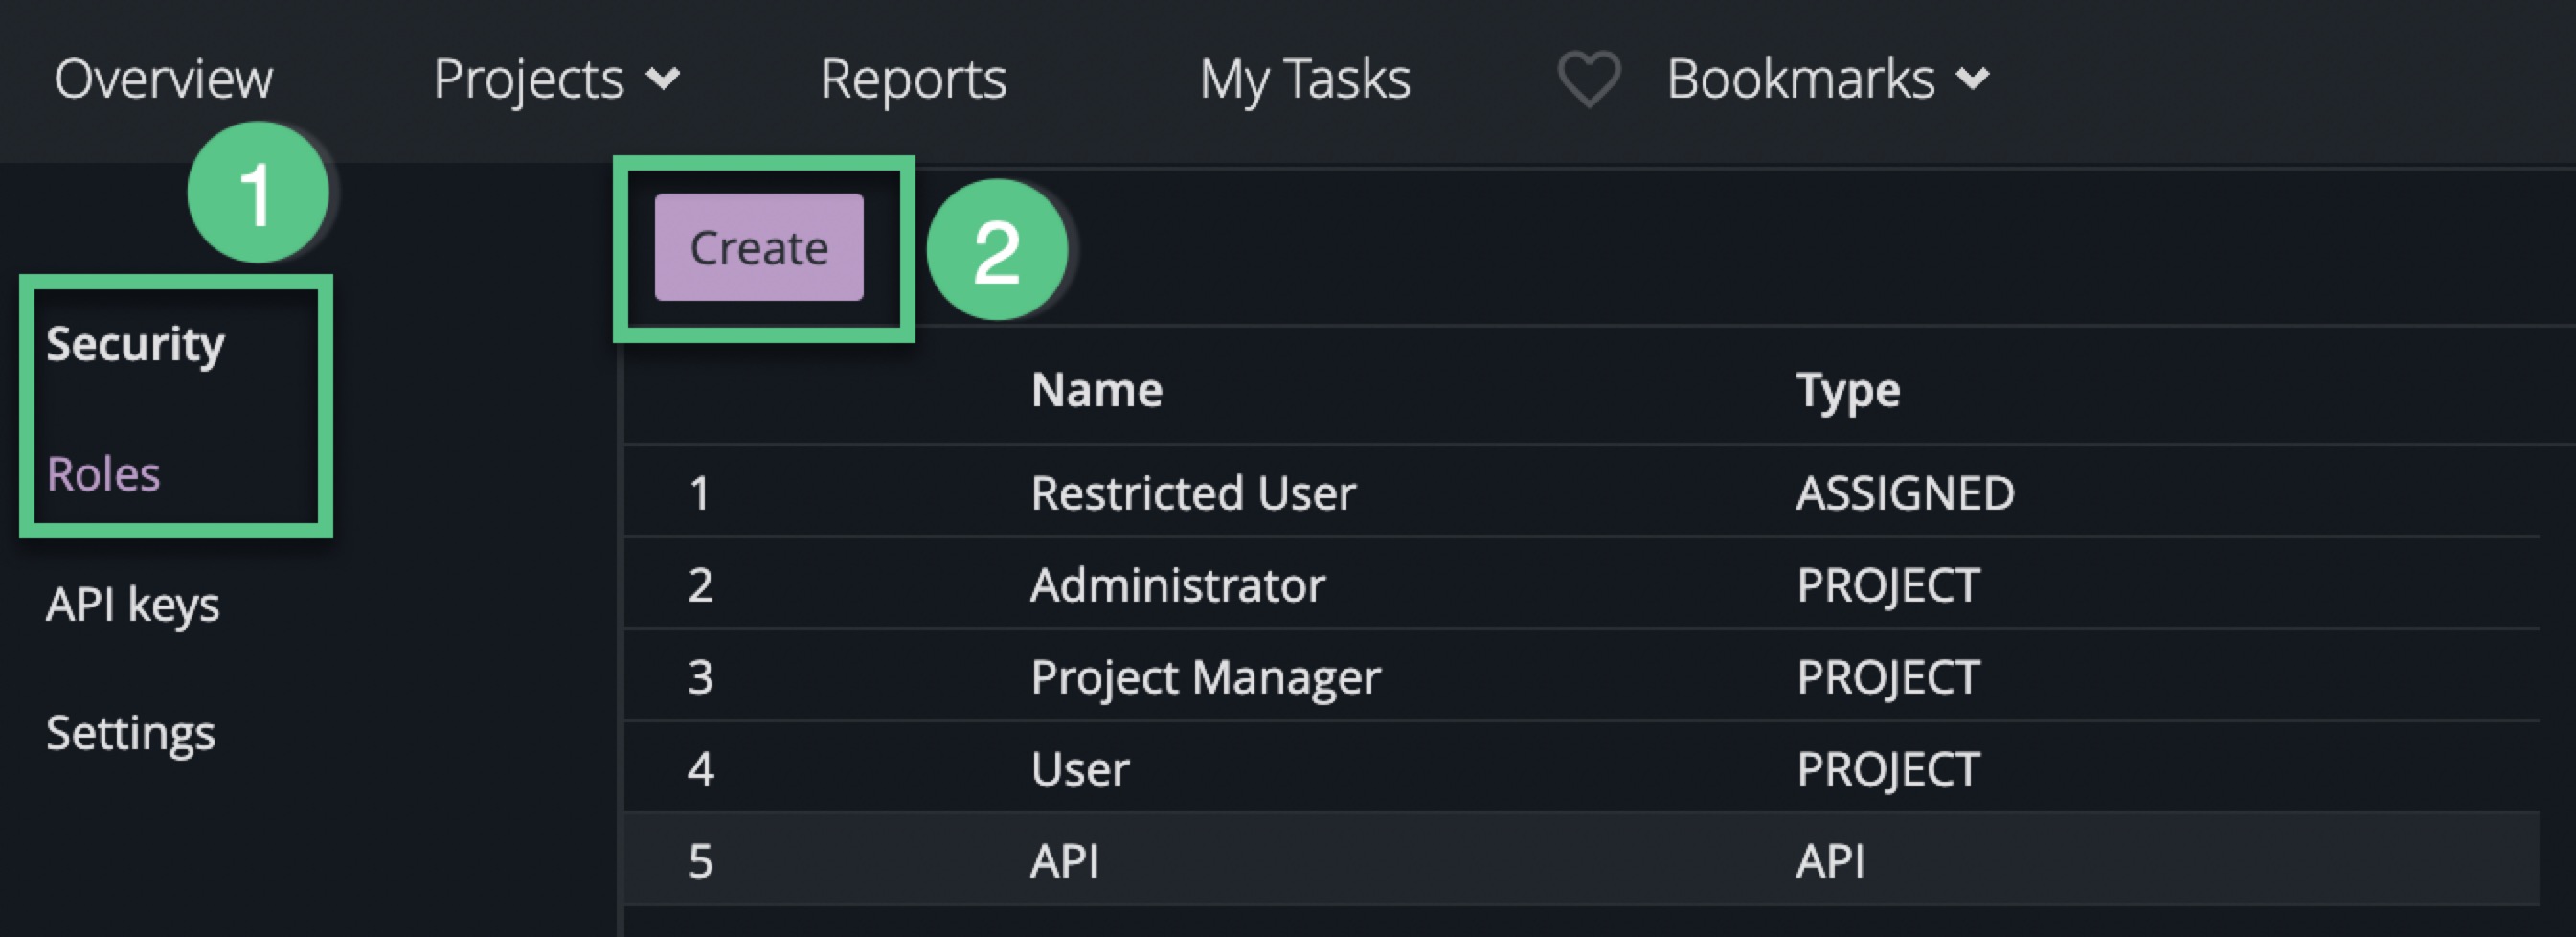
Task: Open the Bookmarks menu label
Action: point(1800,79)
